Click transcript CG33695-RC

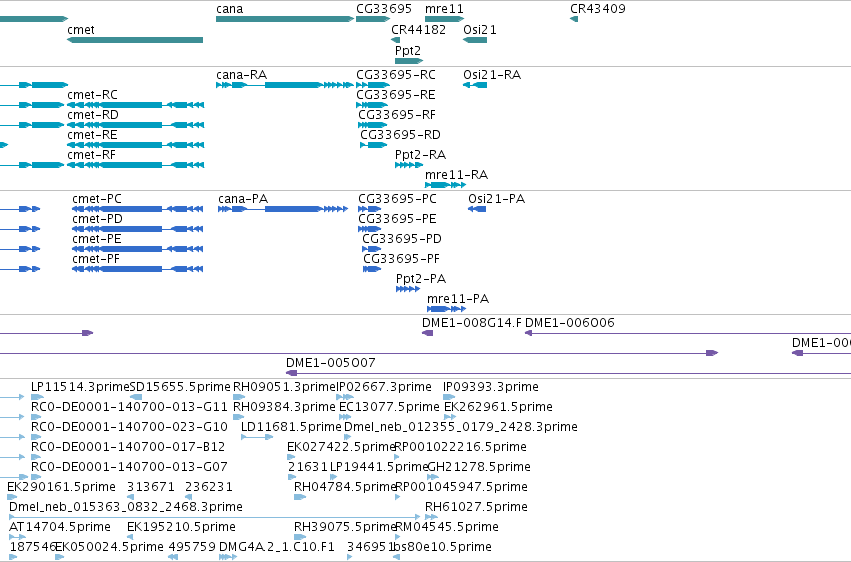[373, 85]
